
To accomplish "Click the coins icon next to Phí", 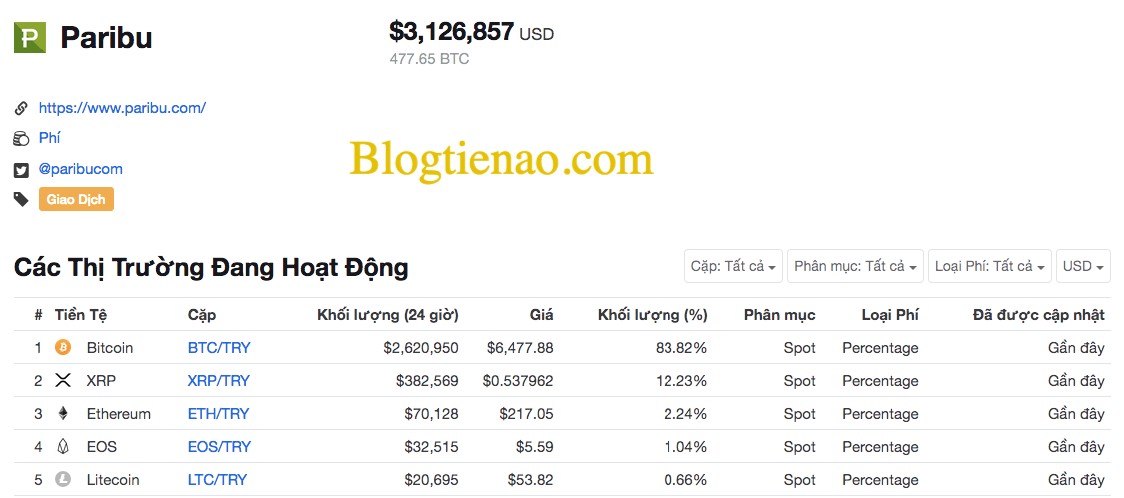I will (x=22, y=139).
